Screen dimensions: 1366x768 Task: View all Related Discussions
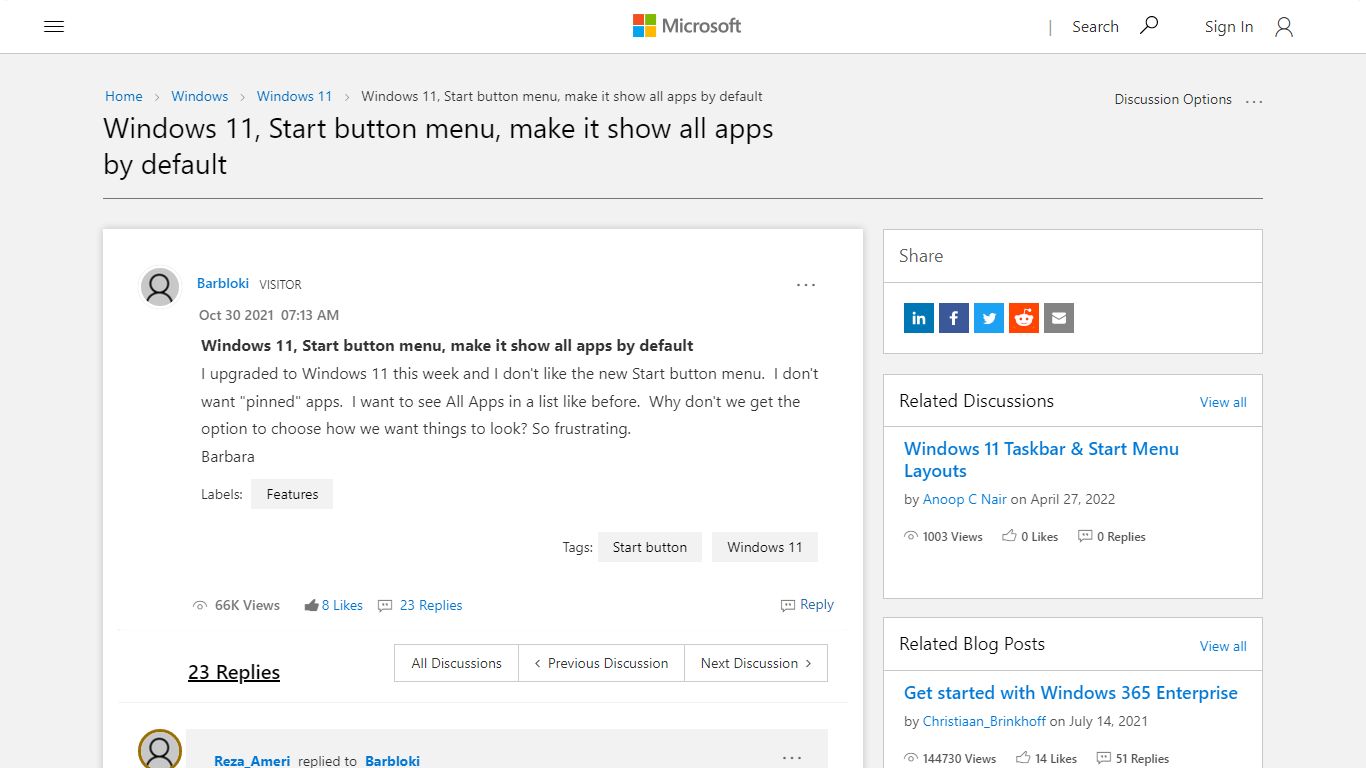coord(1223,402)
